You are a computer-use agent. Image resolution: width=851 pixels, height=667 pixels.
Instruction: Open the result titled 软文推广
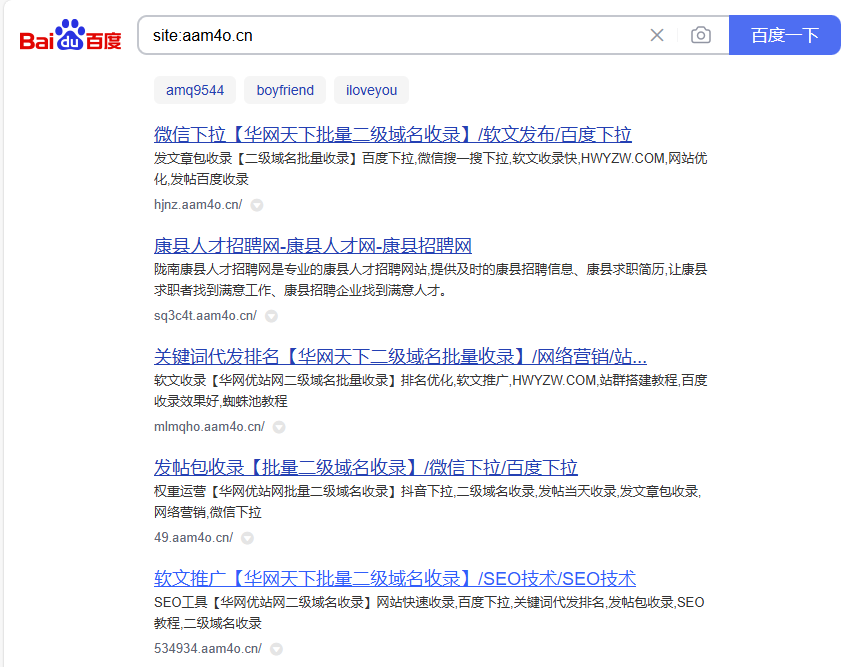pyautogui.click(x=395, y=579)
